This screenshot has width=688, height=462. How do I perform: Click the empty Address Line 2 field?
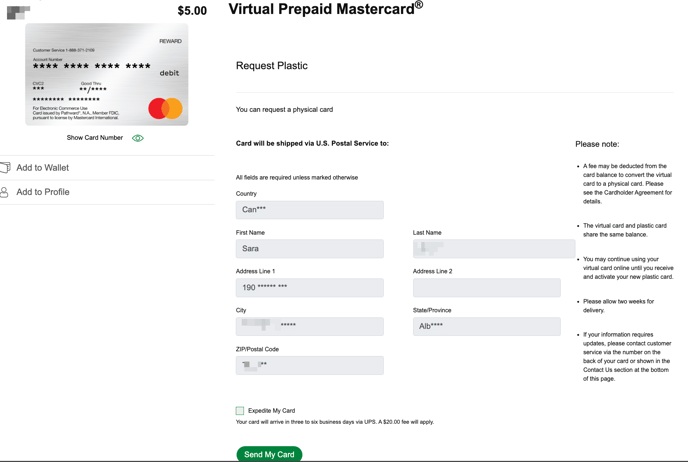pos(487,287)
